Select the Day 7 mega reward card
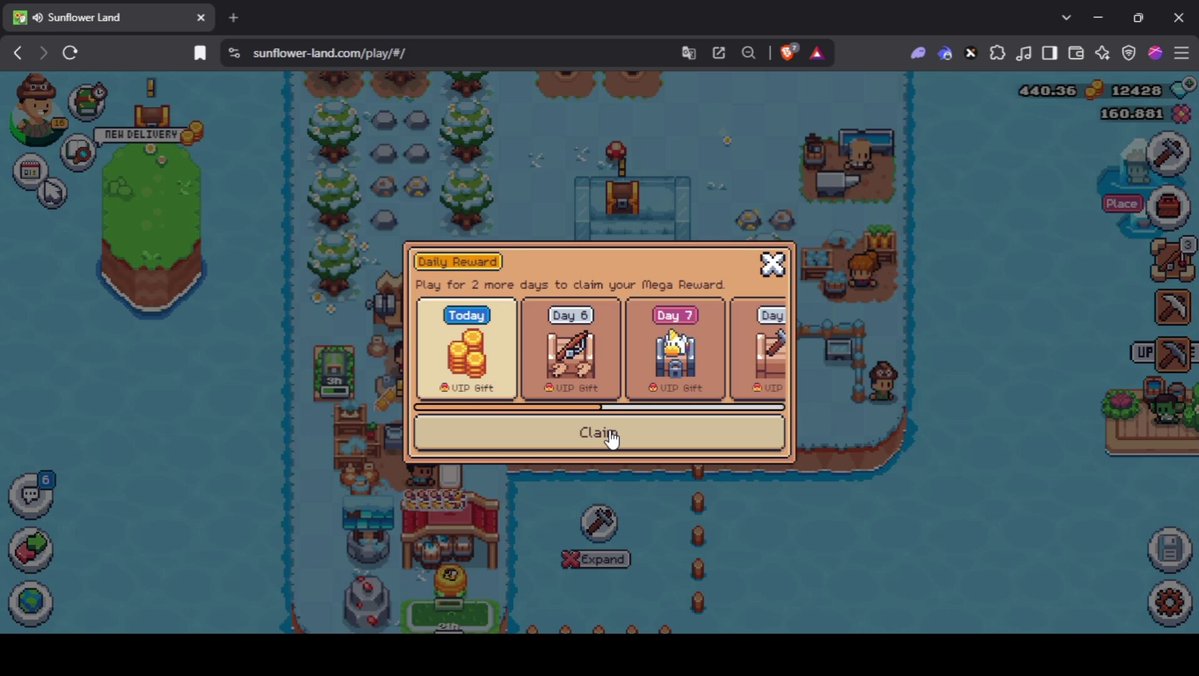 674,349
